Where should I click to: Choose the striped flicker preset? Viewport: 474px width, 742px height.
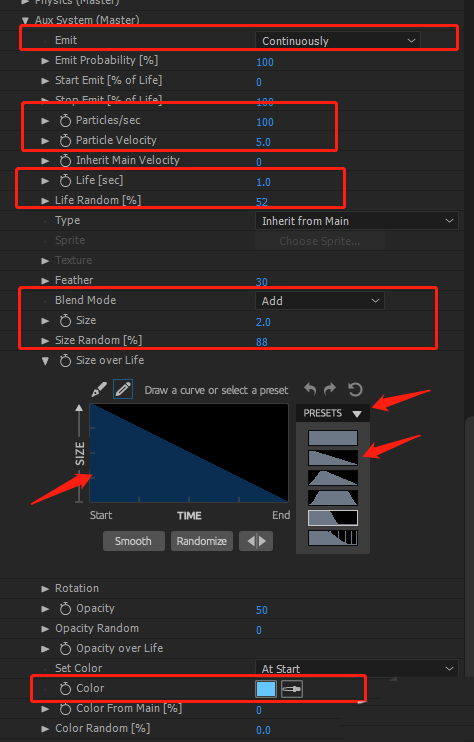pos(333,538)
